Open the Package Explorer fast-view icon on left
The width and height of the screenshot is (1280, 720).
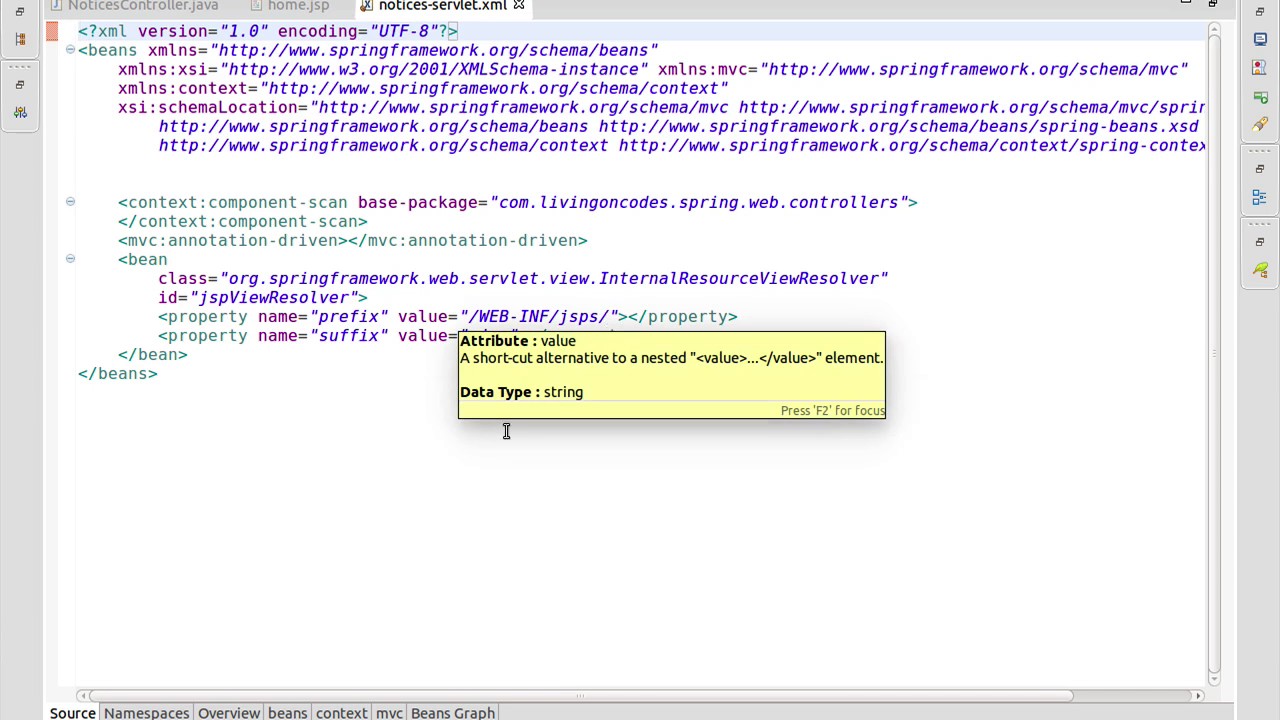coord(20,38)
